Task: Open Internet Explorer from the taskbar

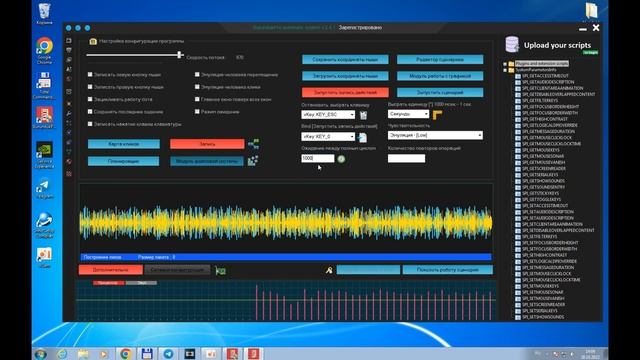Action: pos(62,354)
